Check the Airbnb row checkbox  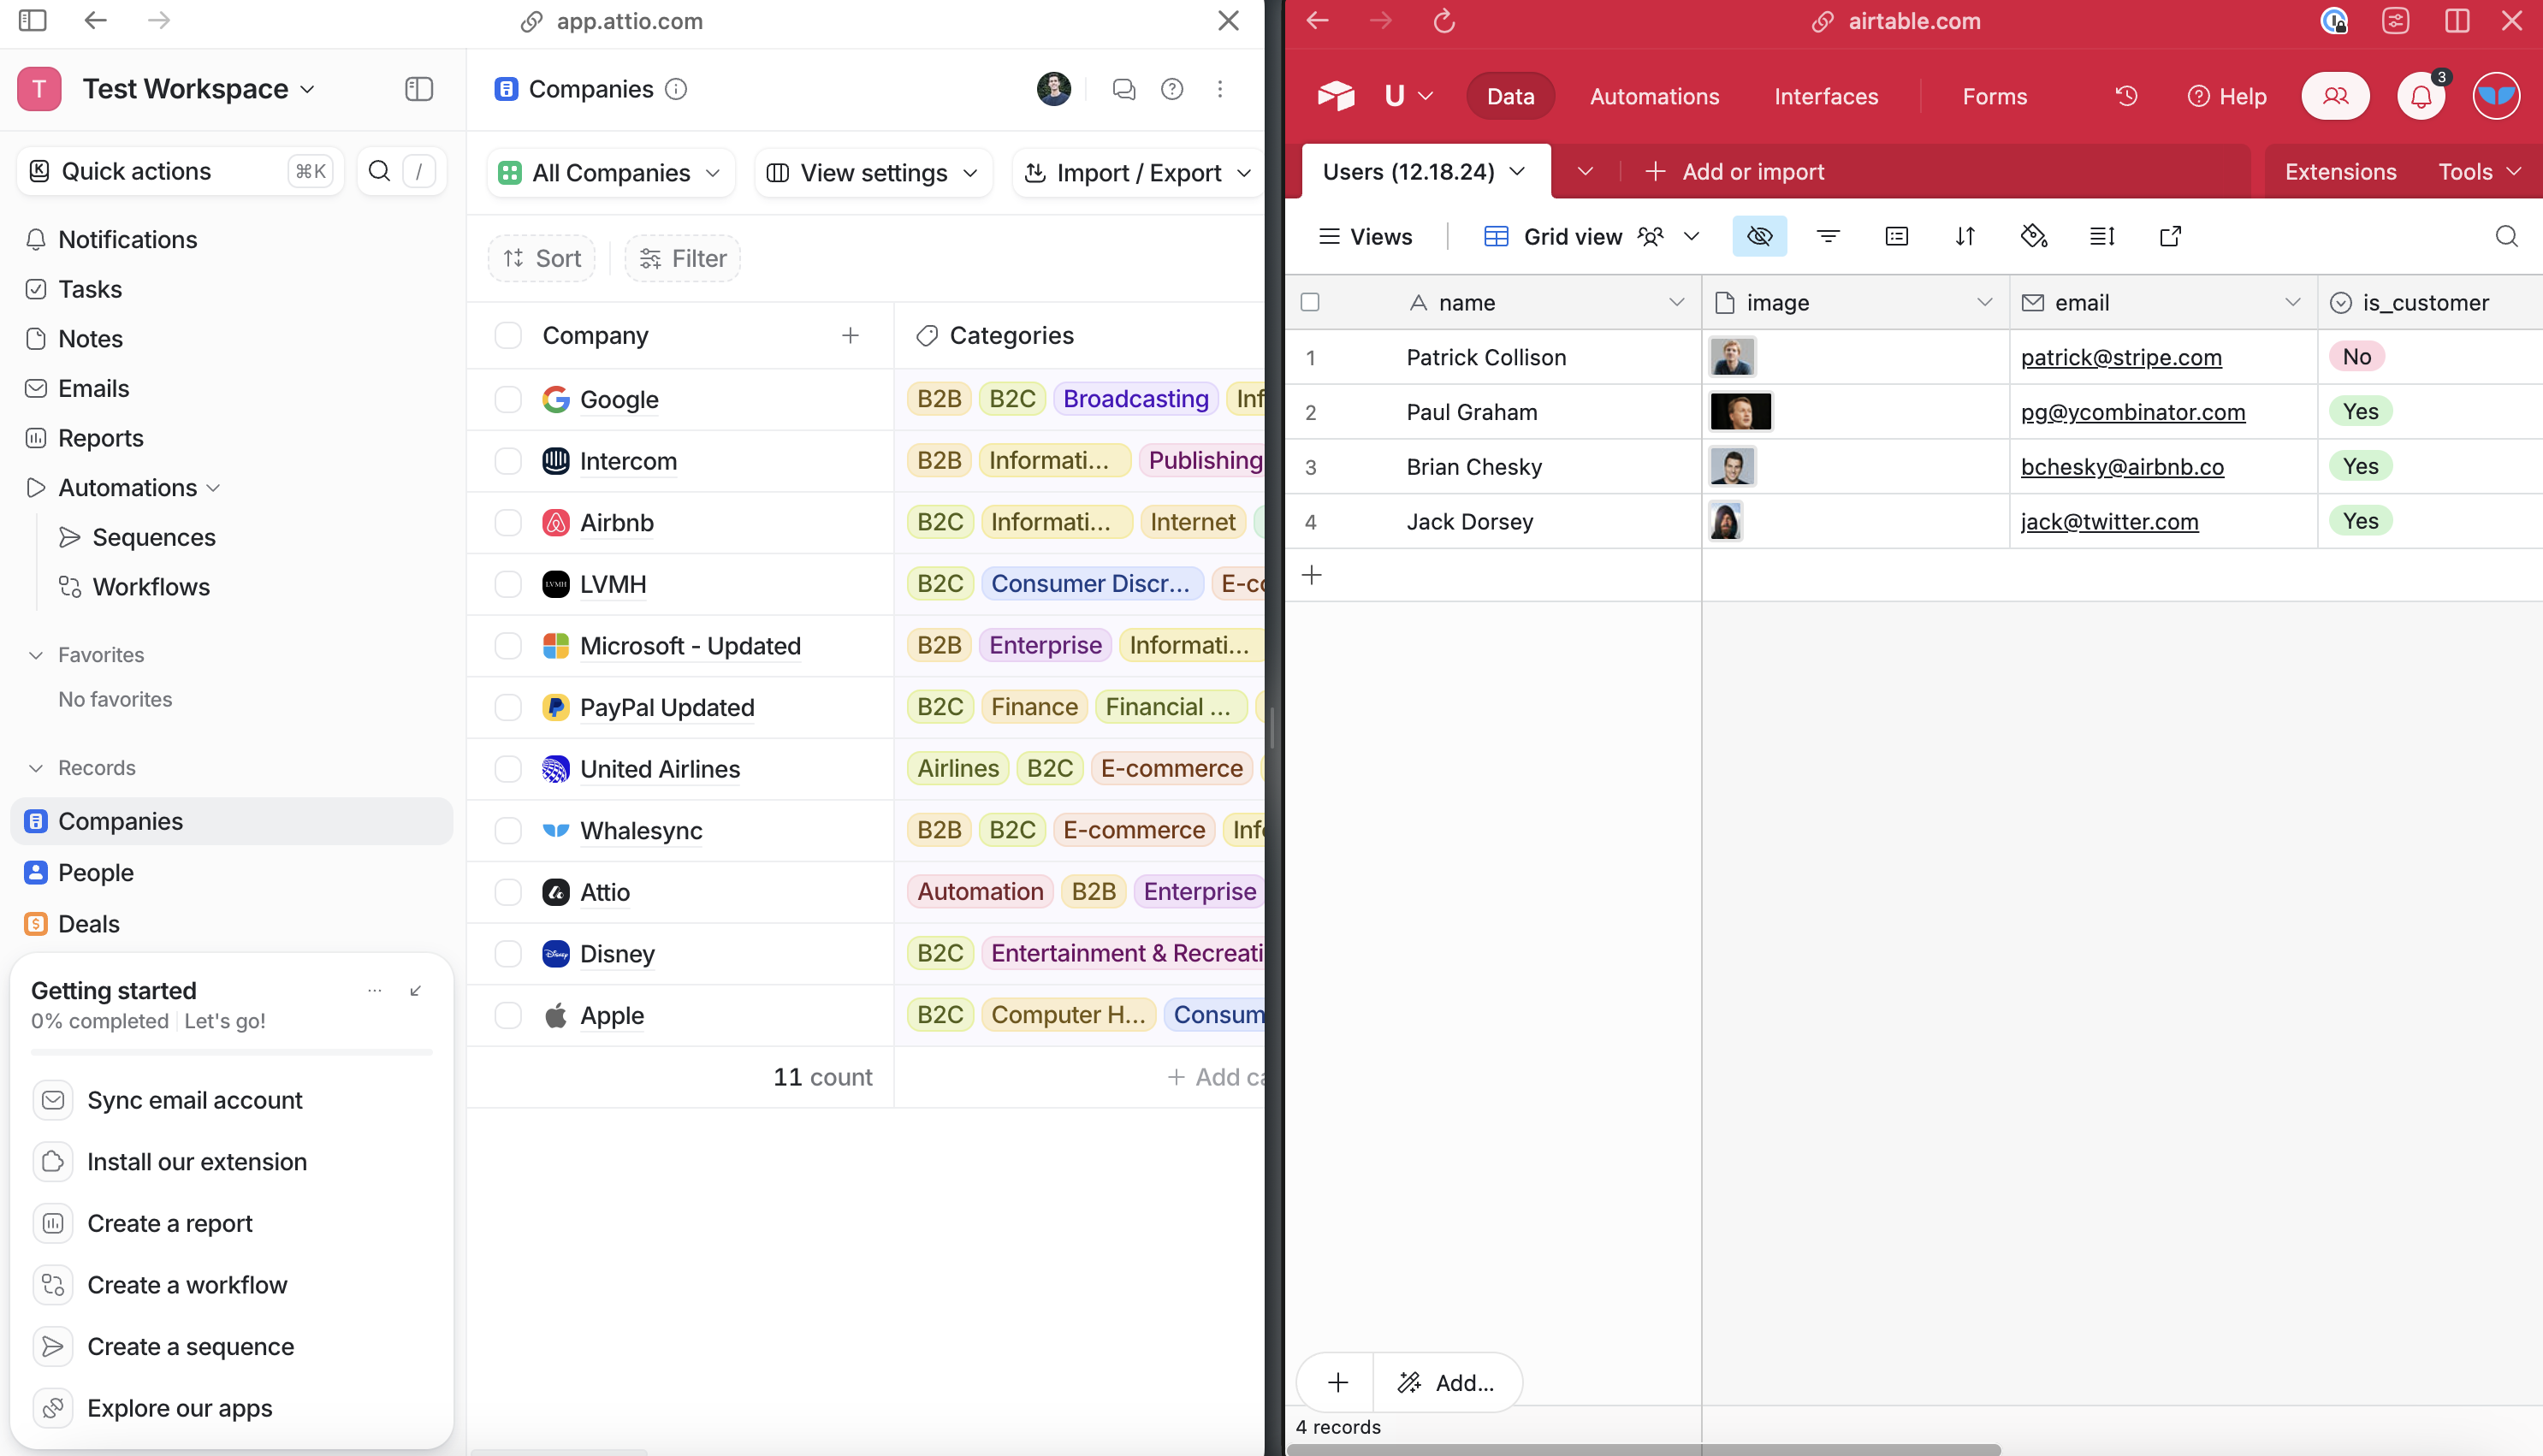click(508, 523)
